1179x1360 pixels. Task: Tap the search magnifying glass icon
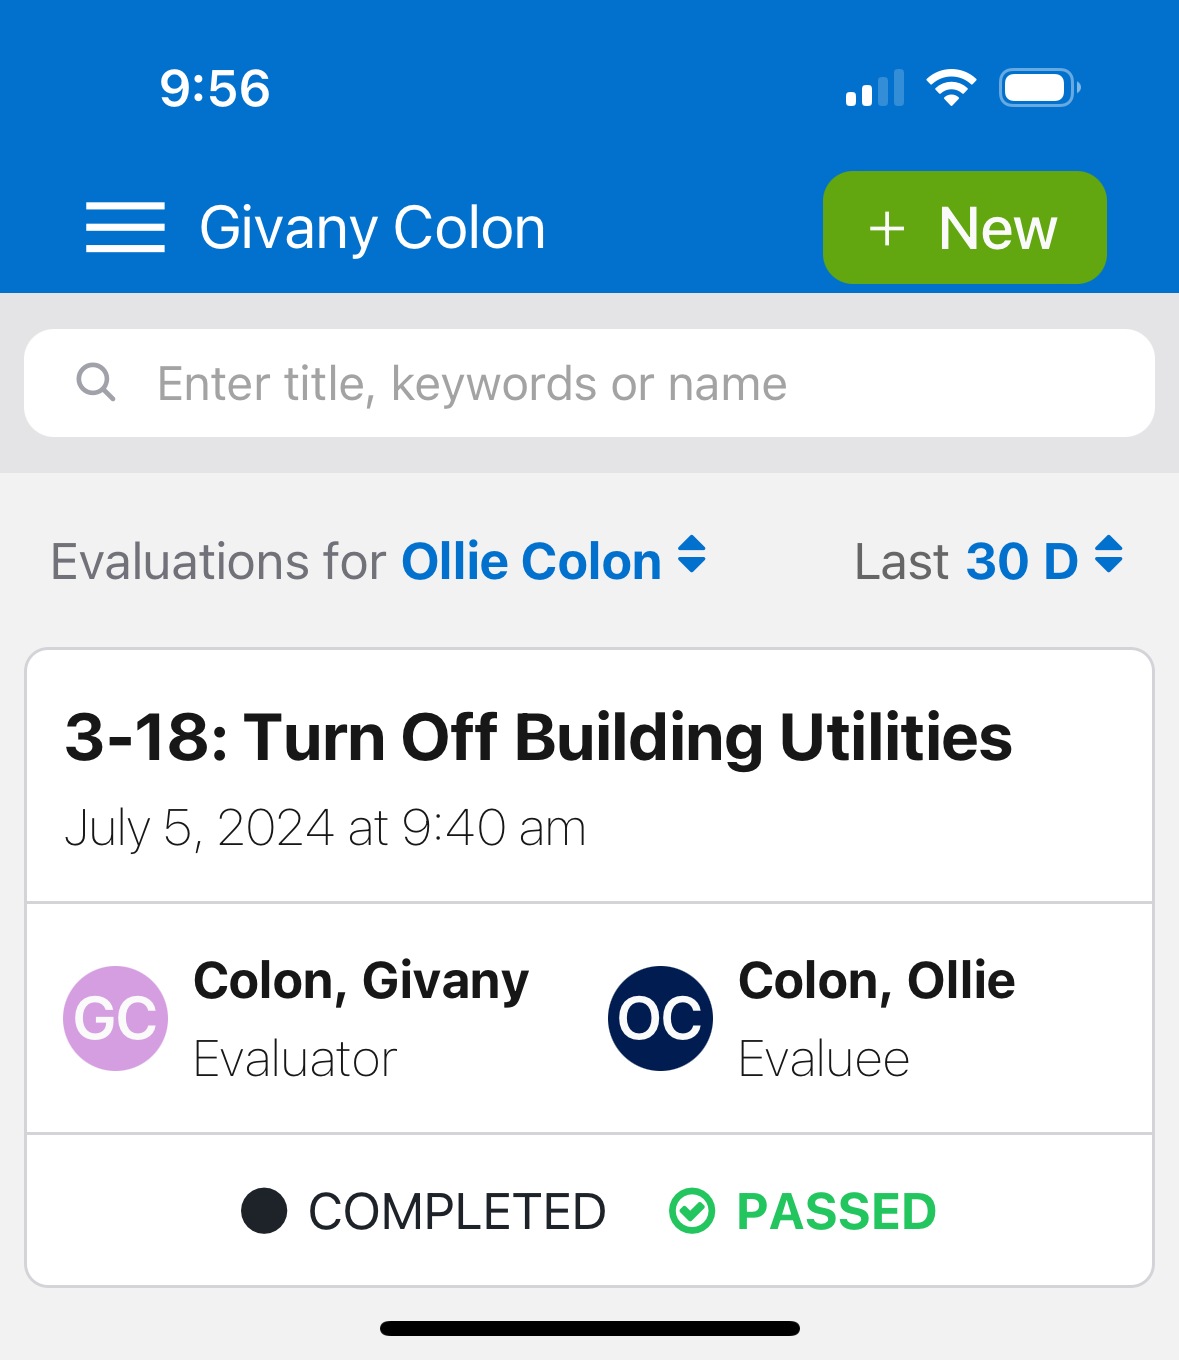click(x=96, y=383)
